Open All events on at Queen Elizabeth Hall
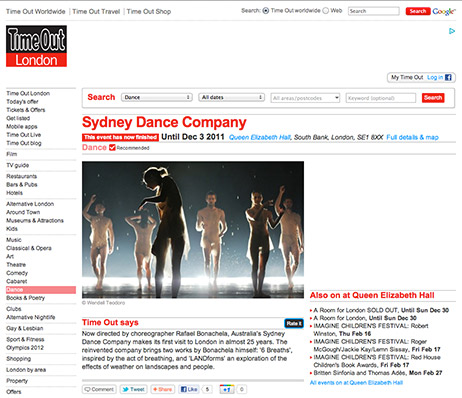462x398 pixels. tap(356, 383)
